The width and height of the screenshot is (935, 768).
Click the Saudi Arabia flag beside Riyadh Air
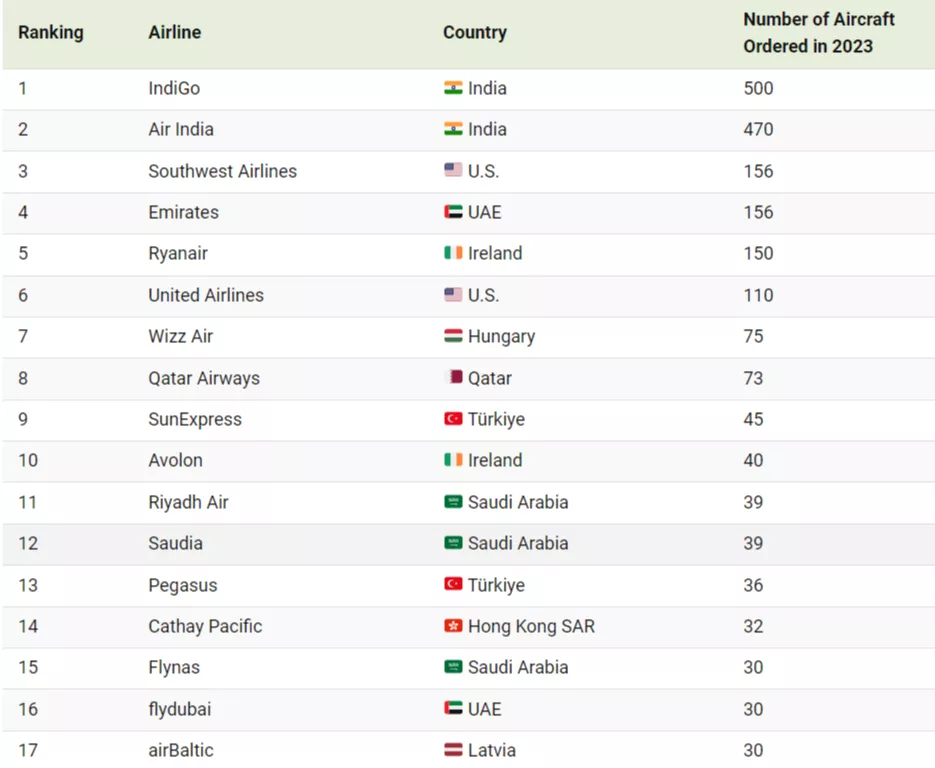coord(453,502)
